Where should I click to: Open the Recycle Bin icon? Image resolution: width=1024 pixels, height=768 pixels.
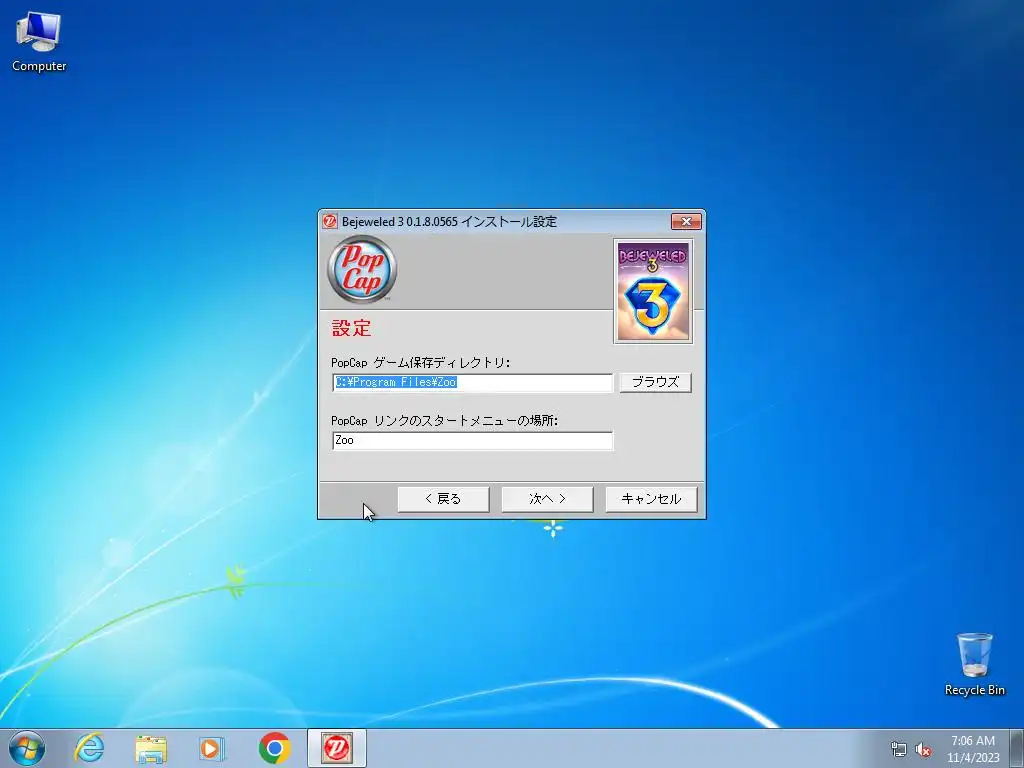[974, 664]
